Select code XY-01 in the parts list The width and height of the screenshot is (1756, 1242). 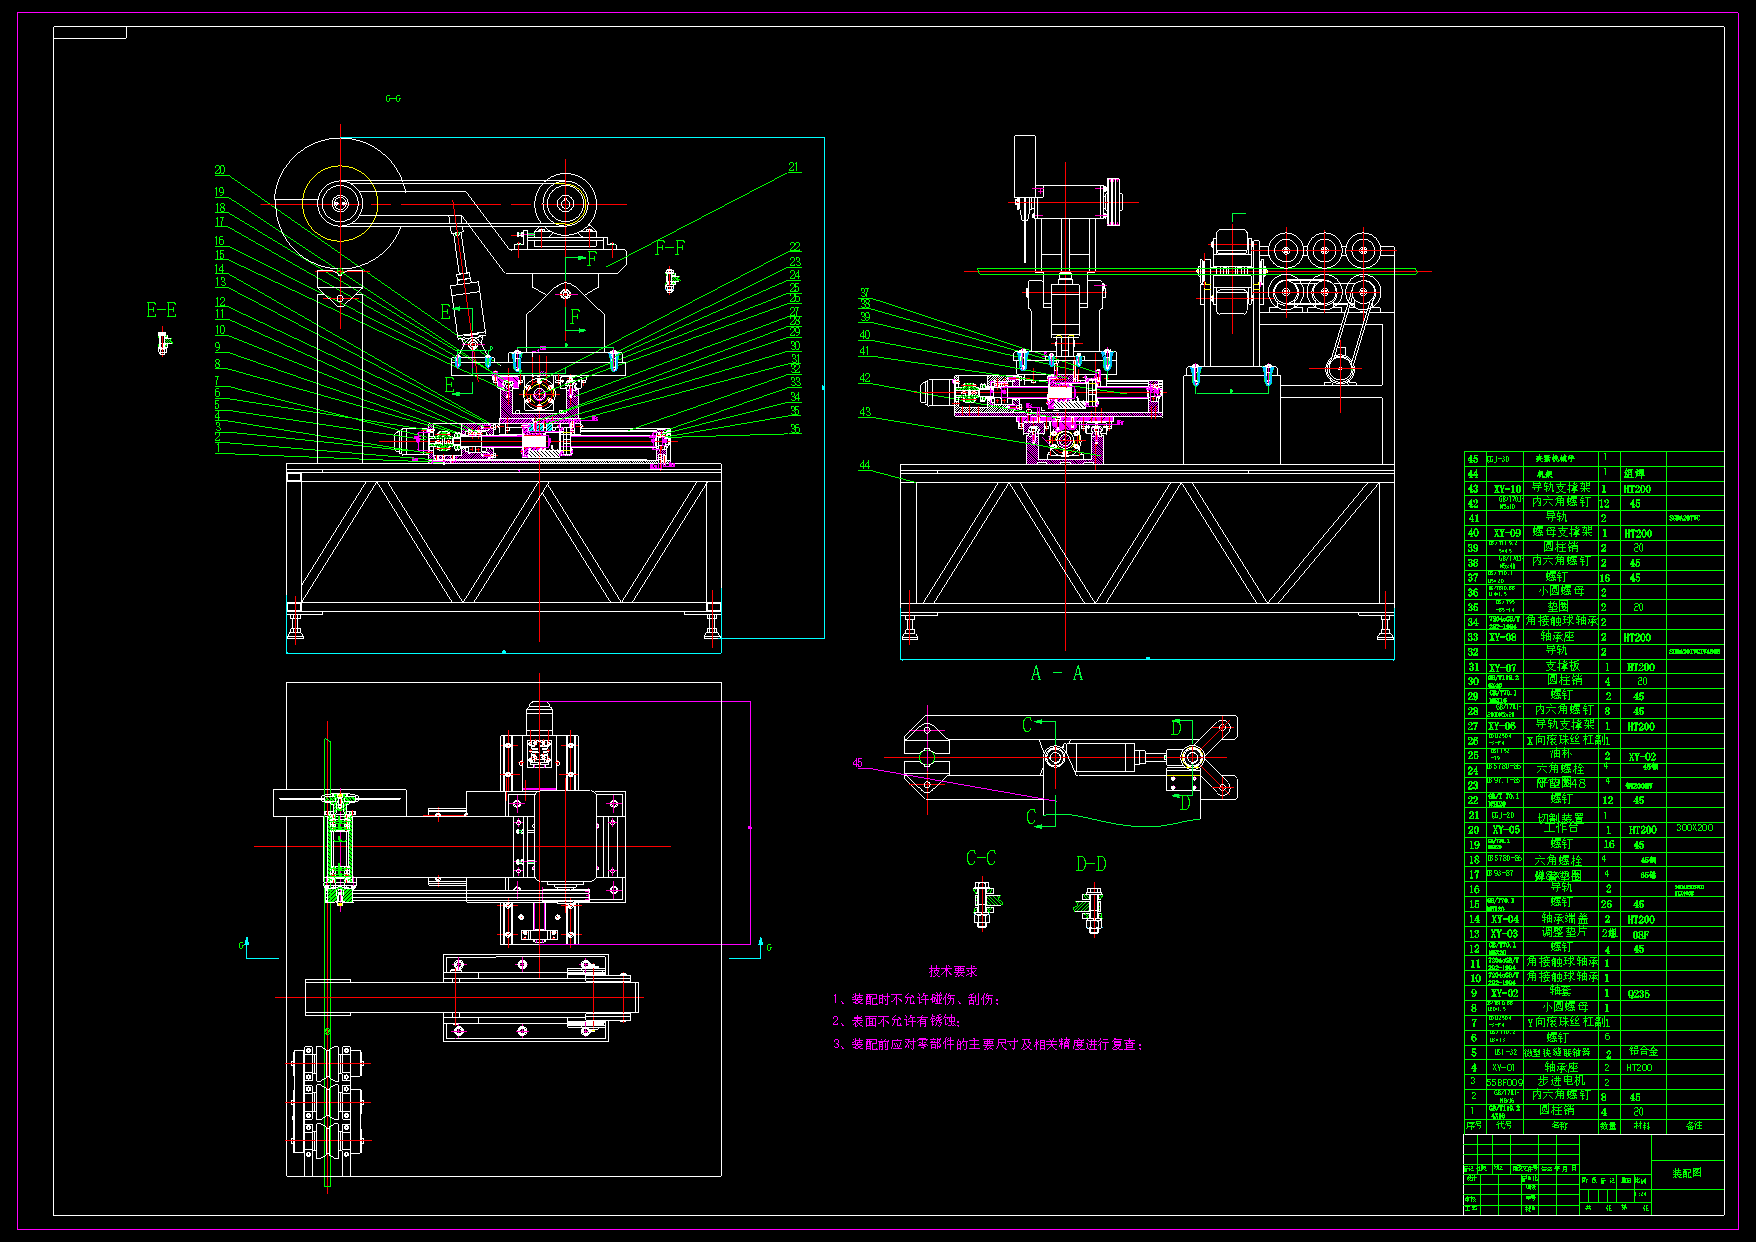pos(1504,1068)
